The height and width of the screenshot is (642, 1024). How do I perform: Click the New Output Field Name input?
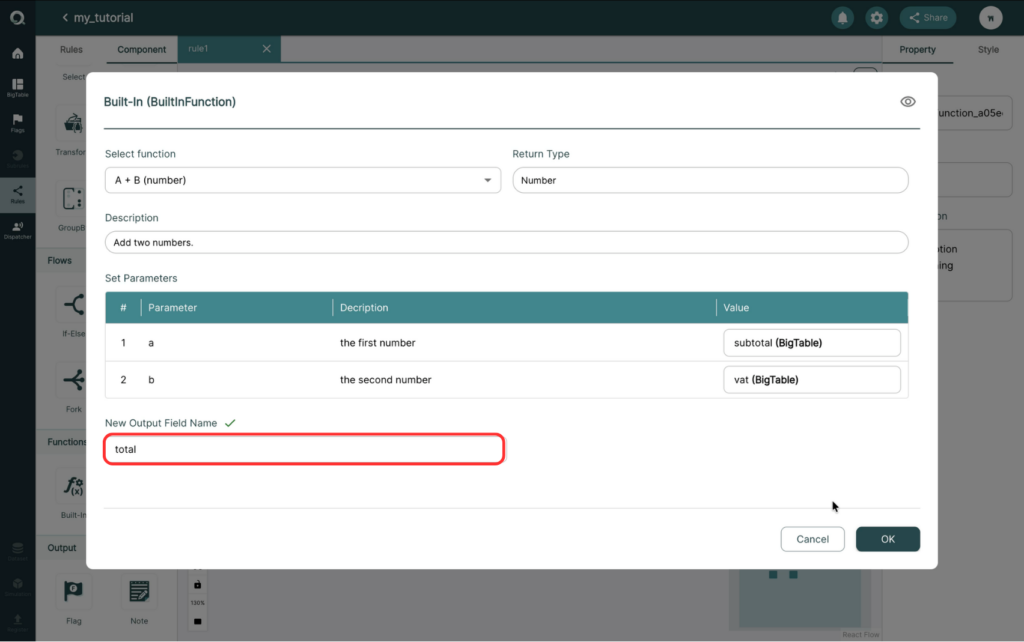[x=304, y=449]
